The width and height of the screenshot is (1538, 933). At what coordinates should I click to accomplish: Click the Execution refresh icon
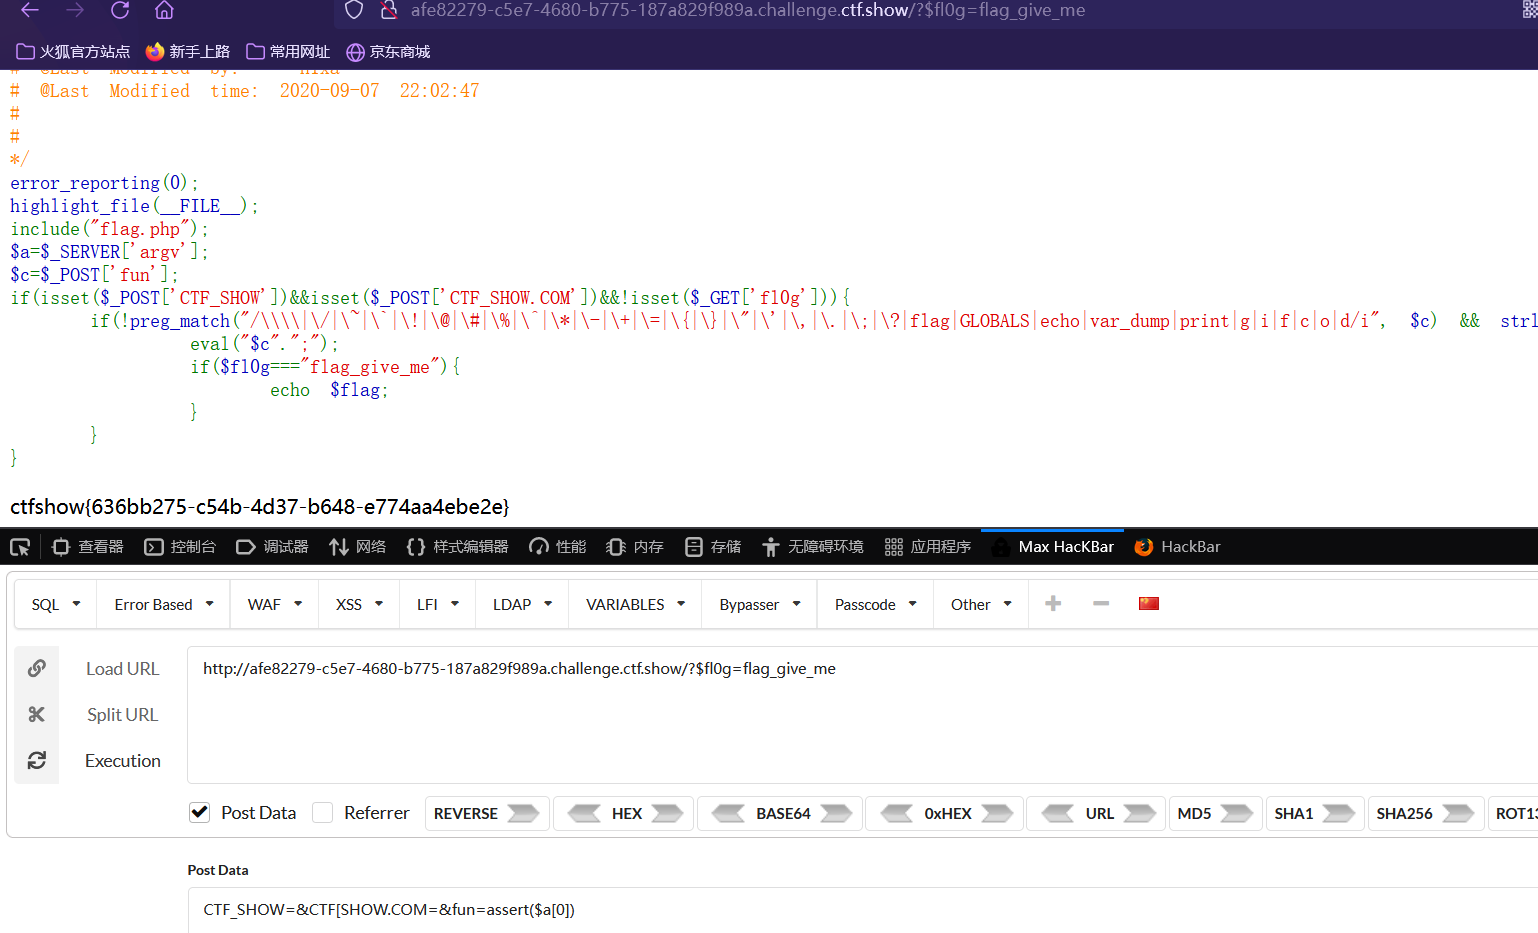pyautogui.click(x=37, y=760)
